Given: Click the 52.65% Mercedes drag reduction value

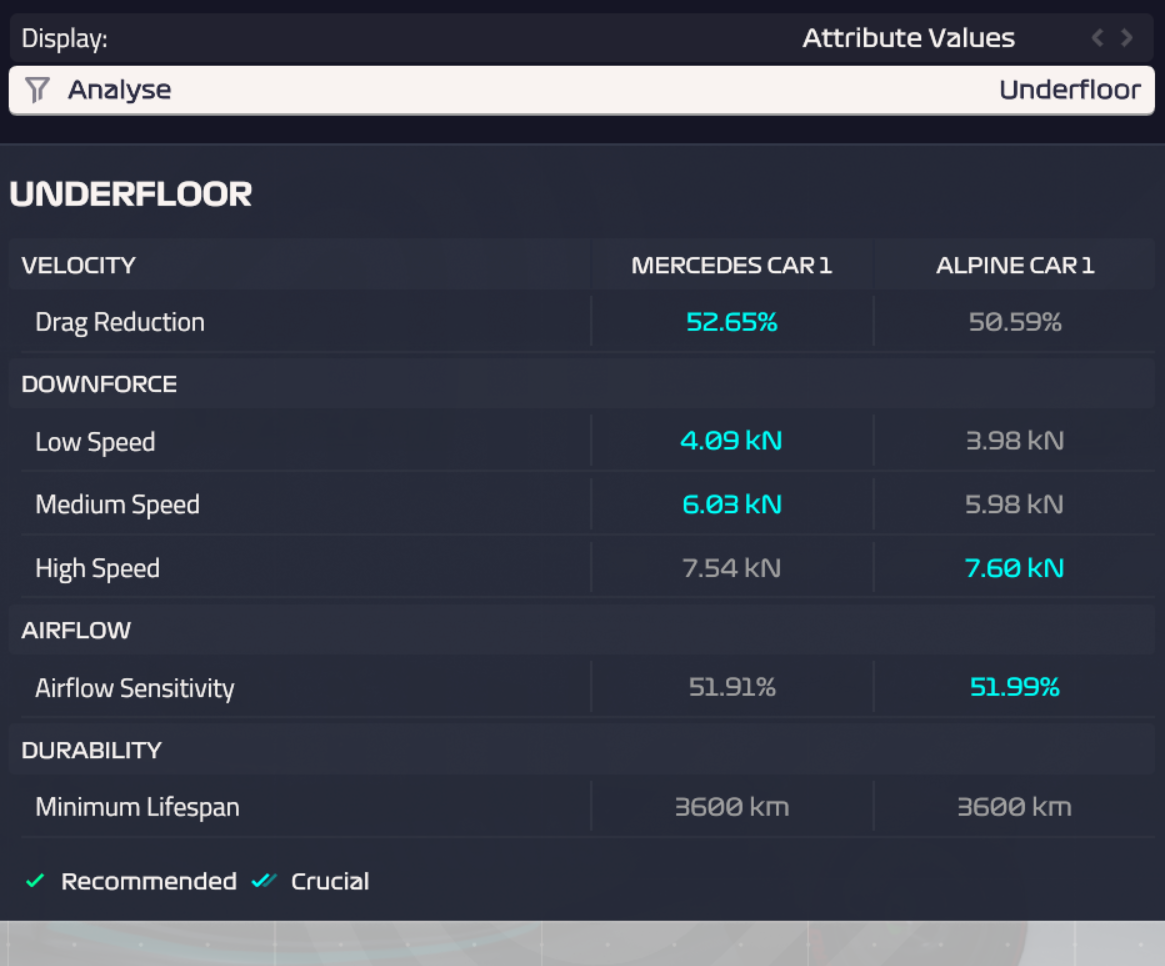Looking at the screenshot, I should click(x=732, y=322).
